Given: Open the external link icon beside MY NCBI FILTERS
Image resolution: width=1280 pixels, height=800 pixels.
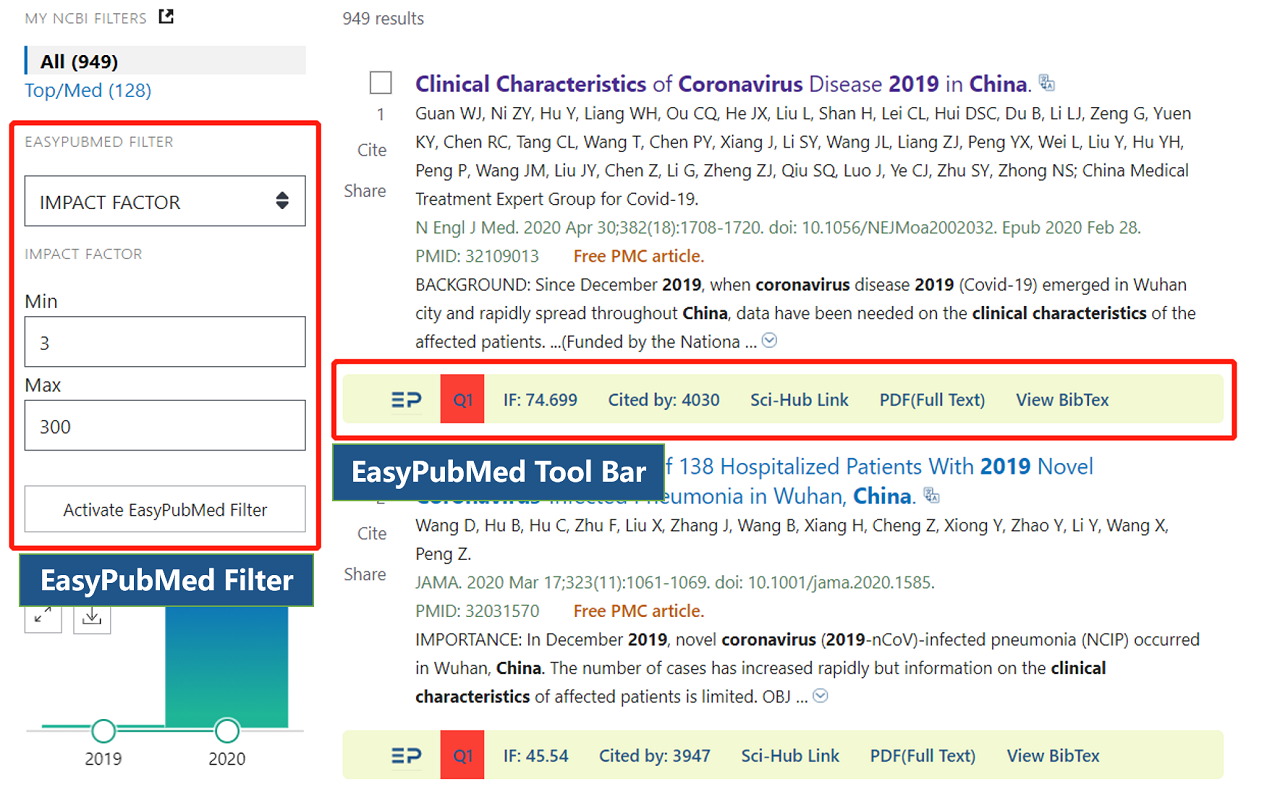Looking at the screenshot, I should point(167,16).
